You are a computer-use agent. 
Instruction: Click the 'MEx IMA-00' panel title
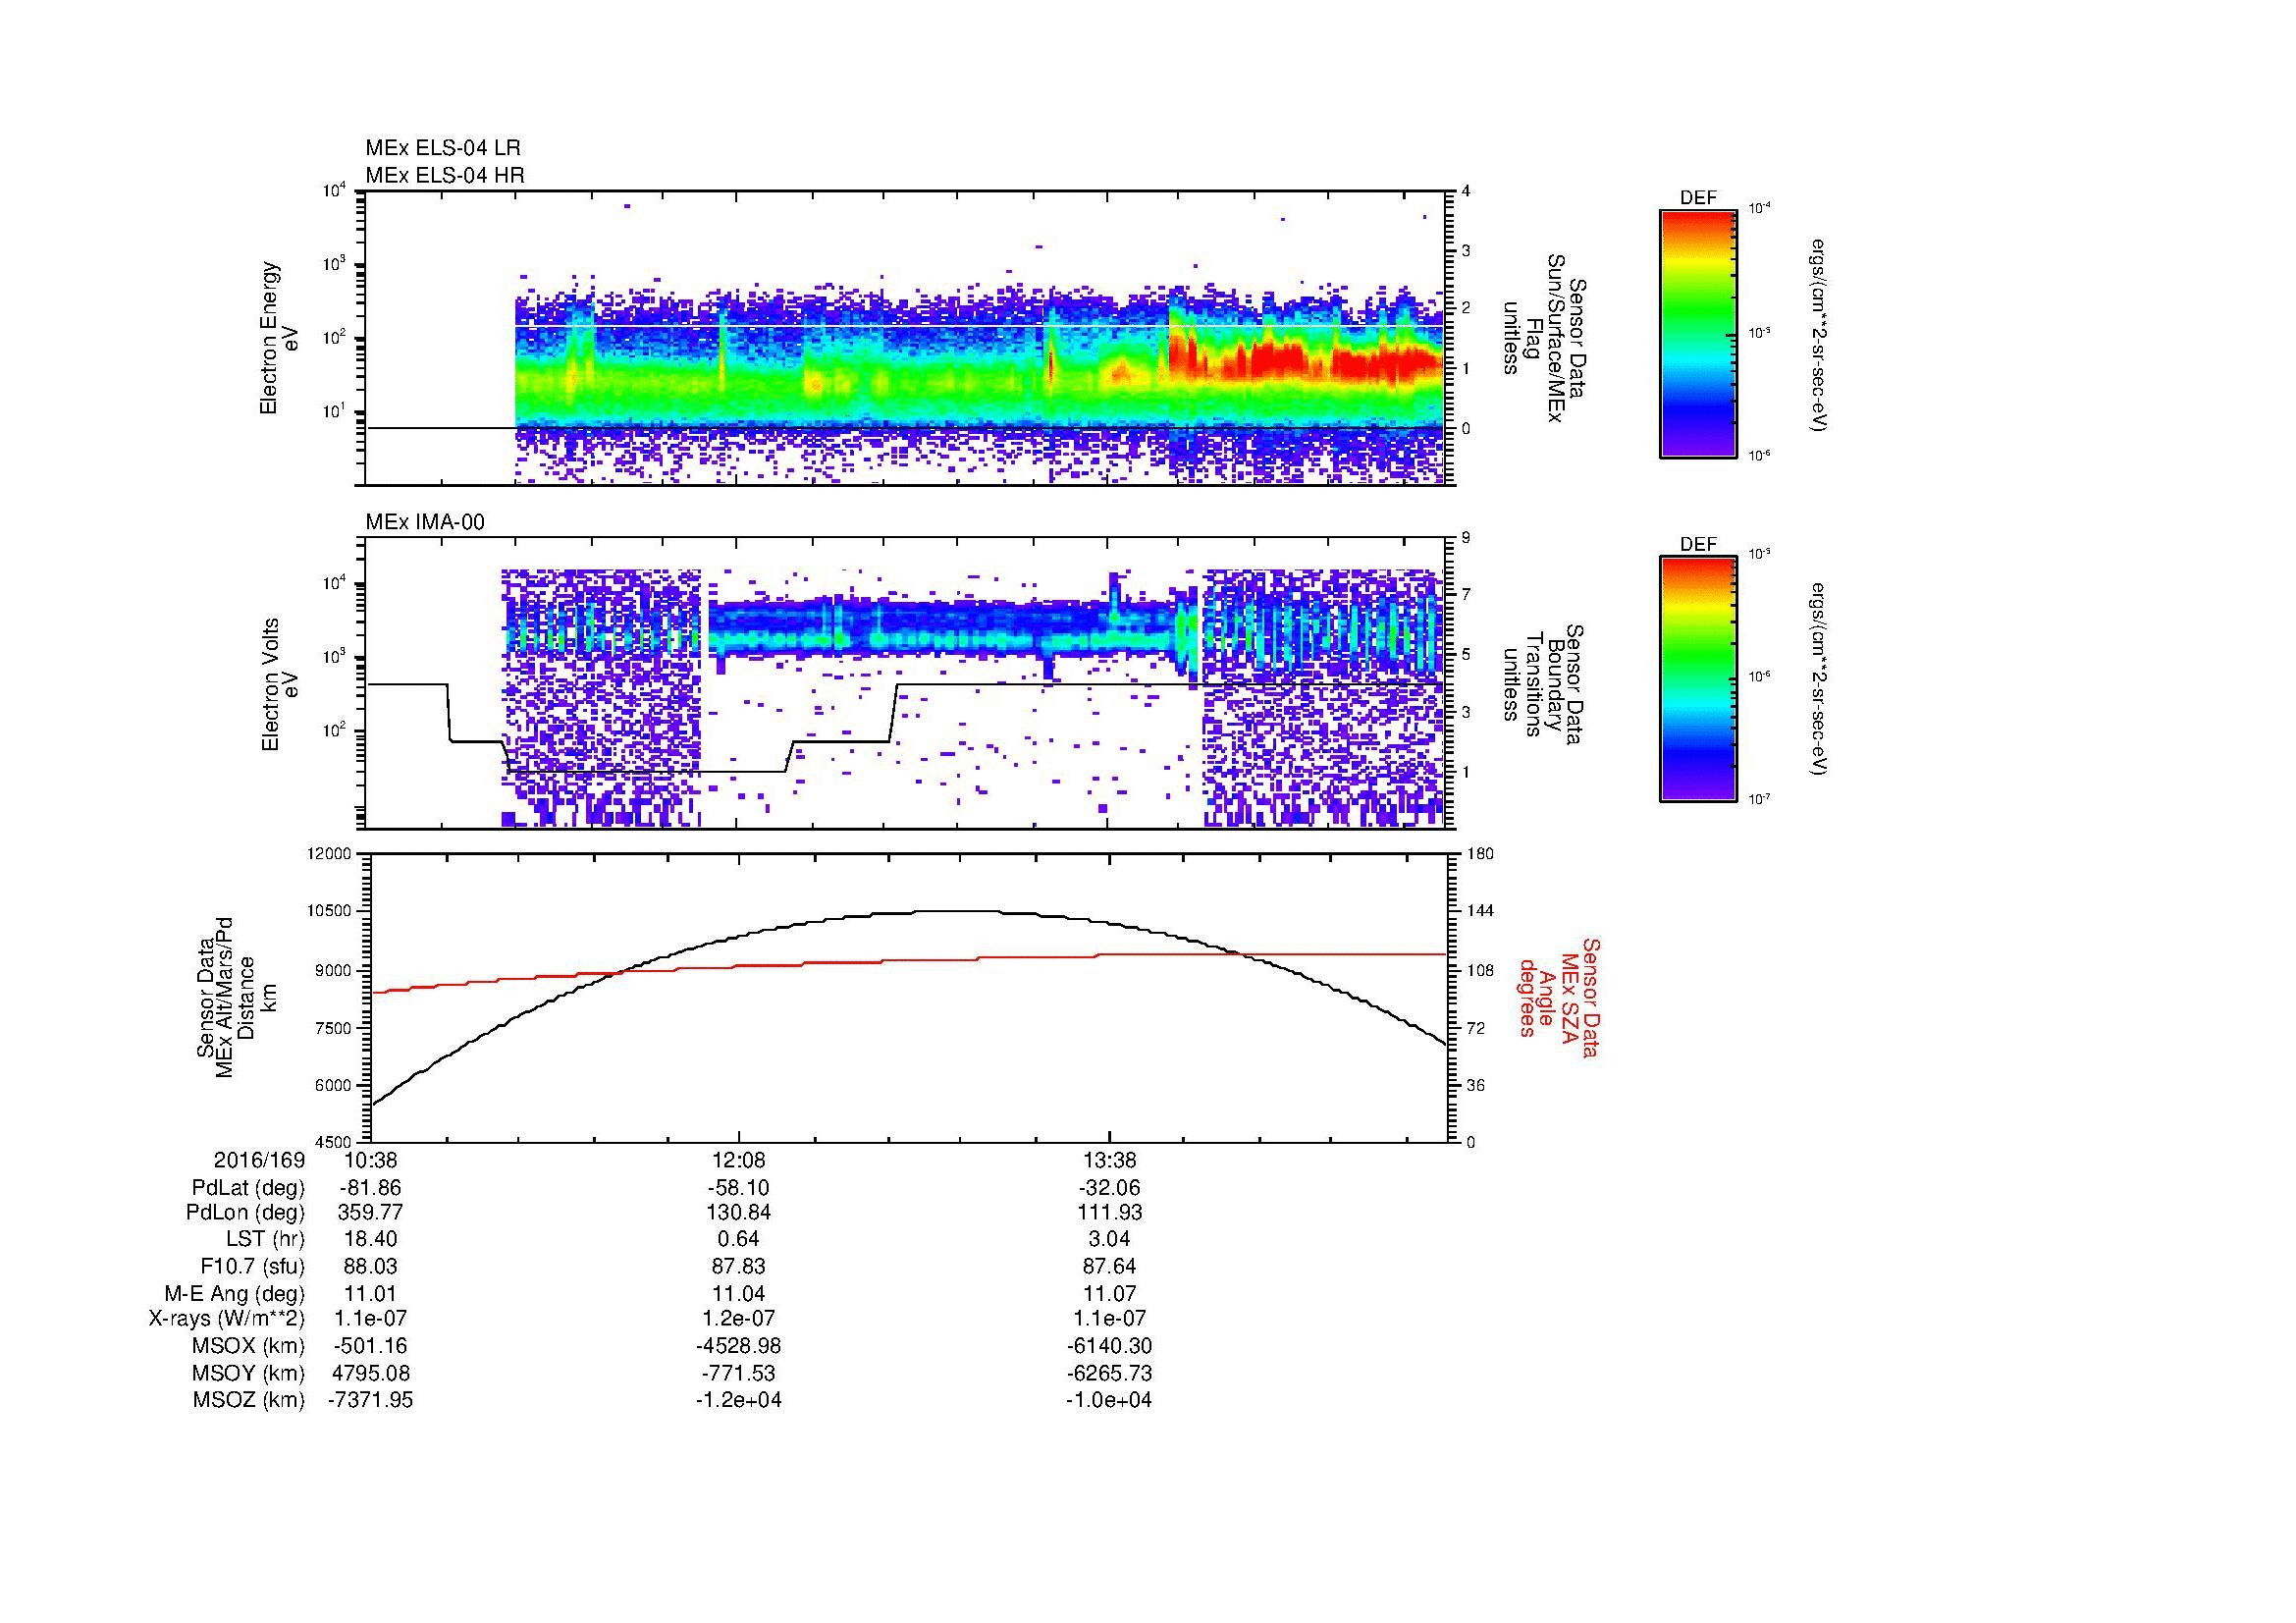pyautogui.click(x=425, y=522)
